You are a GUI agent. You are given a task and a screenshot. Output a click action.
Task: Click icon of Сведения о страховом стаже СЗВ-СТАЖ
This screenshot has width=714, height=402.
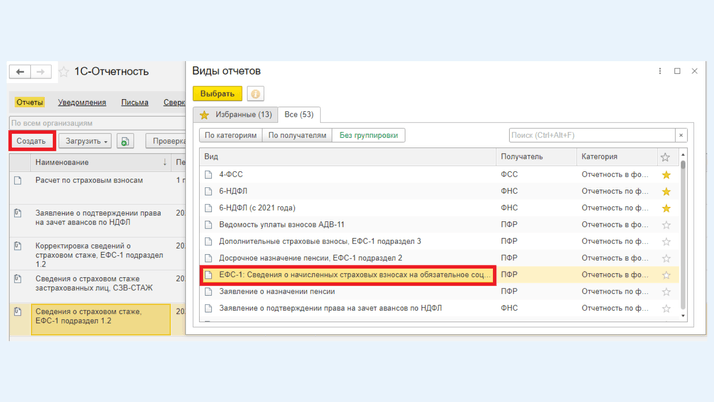[18, 279]
